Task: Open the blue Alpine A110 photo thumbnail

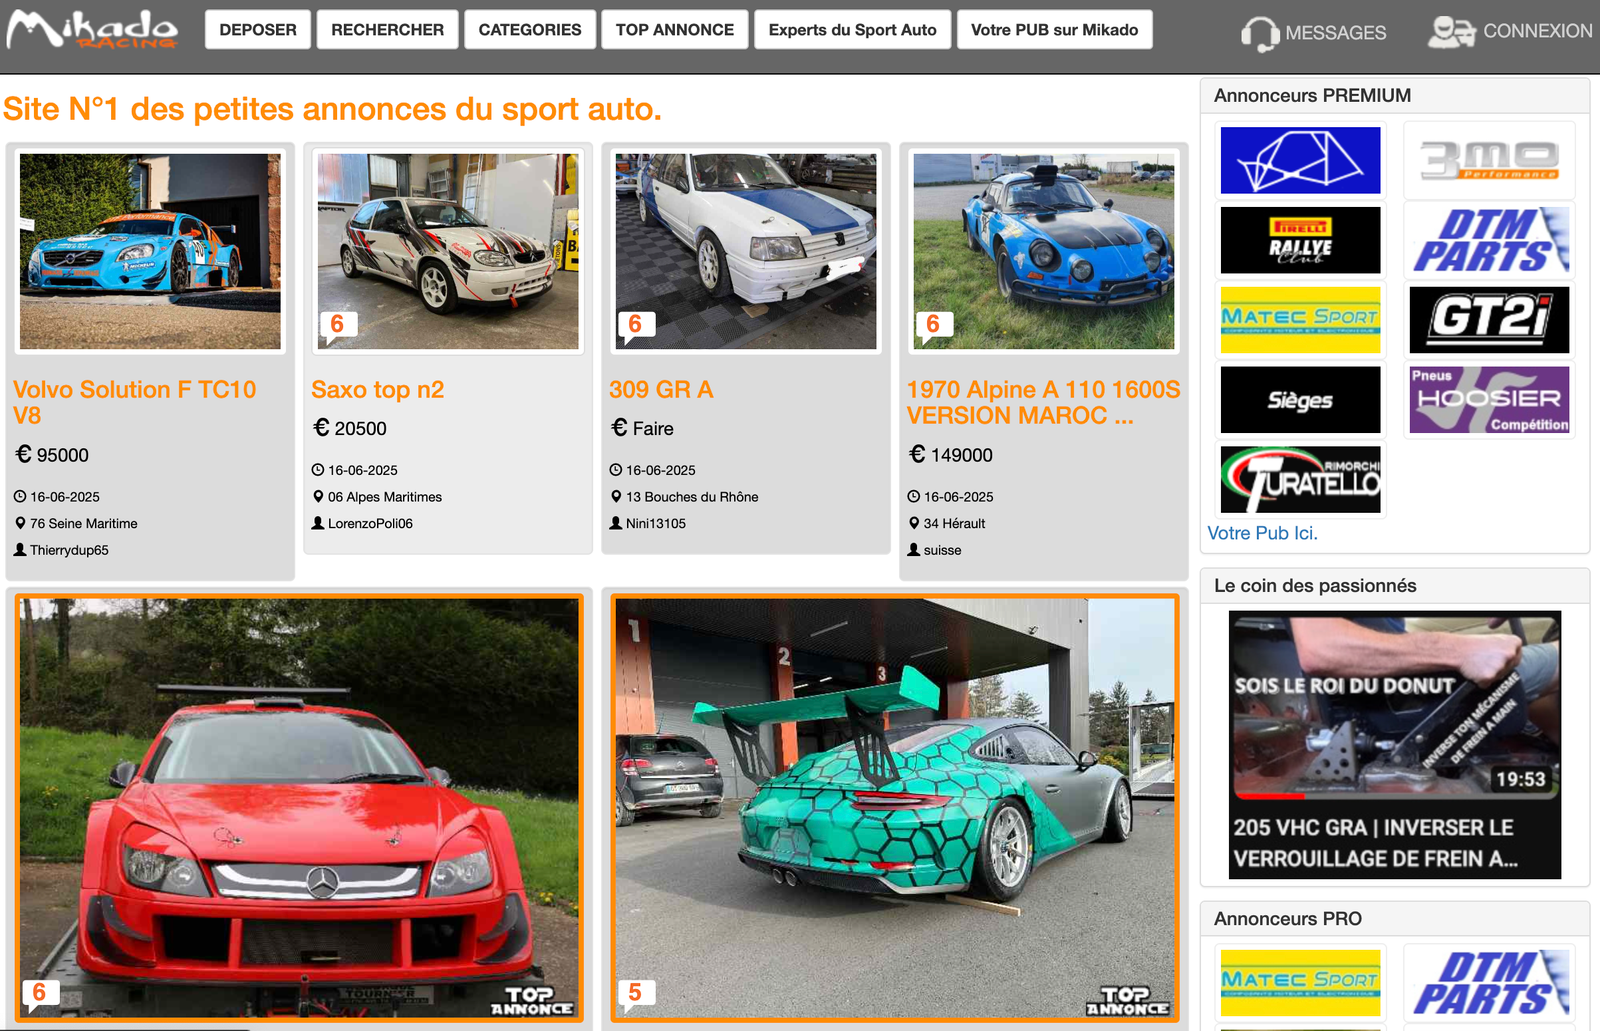Action: point(1043,251)
